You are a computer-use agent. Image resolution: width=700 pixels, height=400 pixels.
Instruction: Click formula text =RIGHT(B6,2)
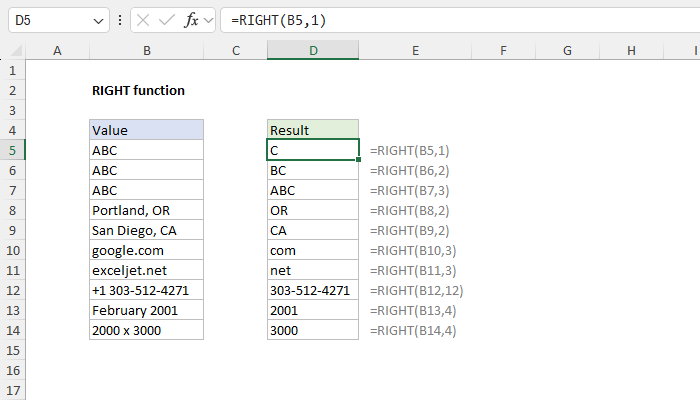409,171
